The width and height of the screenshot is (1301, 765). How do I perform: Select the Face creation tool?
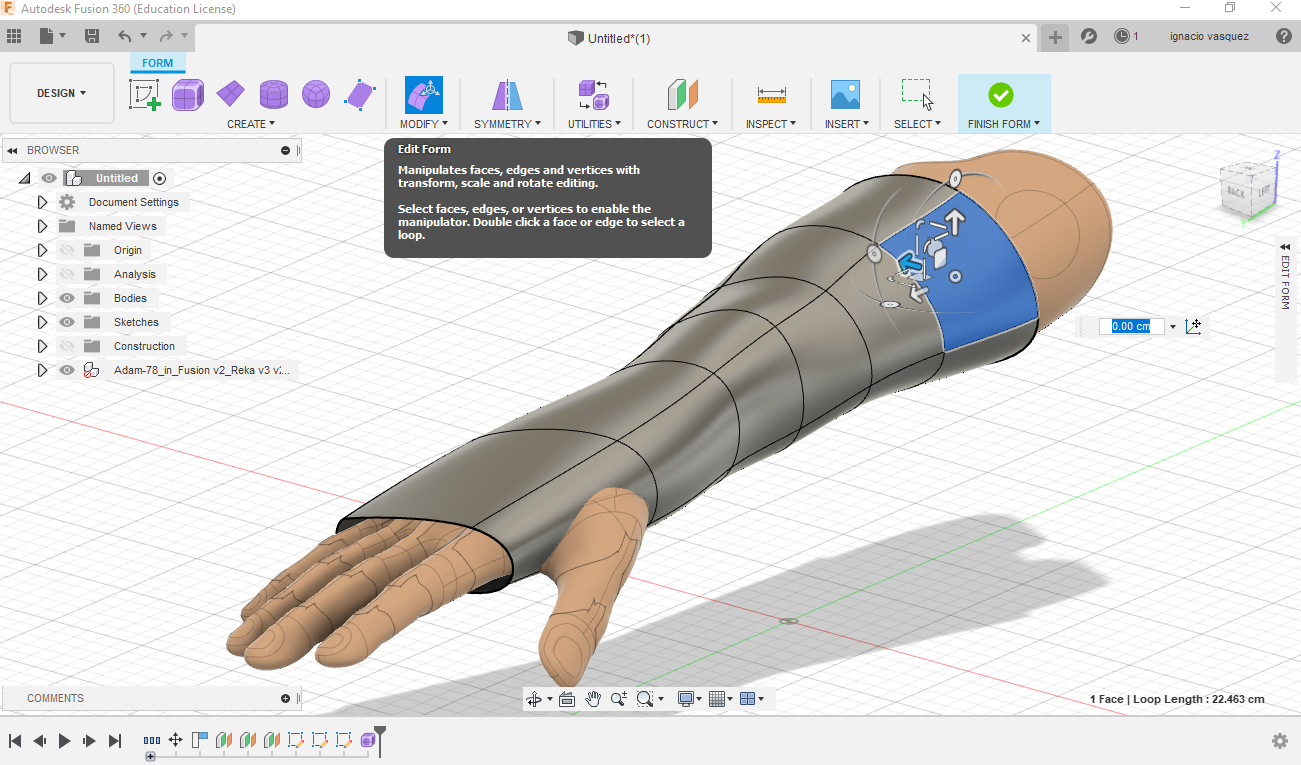pyautogui.click(x=359, y=95)
